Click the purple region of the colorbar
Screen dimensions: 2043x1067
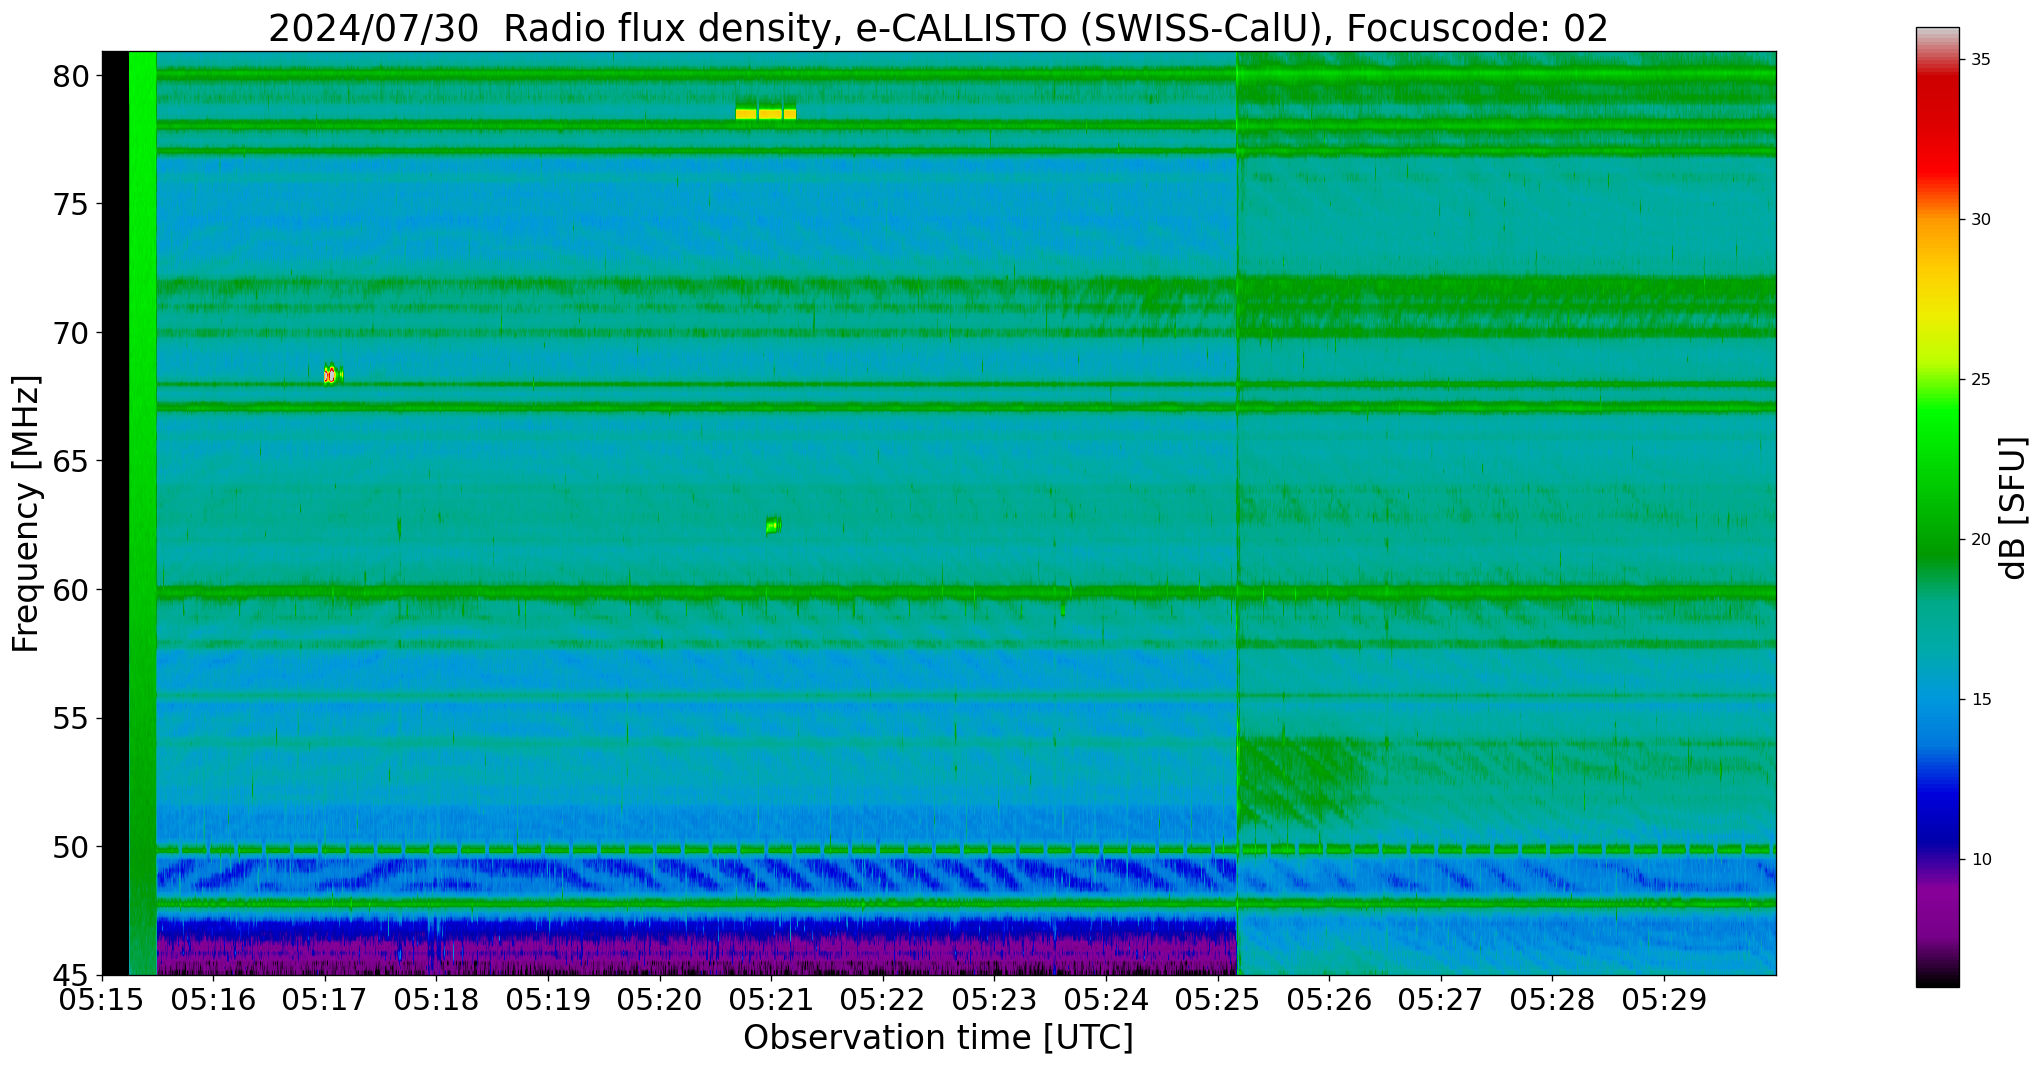[x=1938, y=905]
